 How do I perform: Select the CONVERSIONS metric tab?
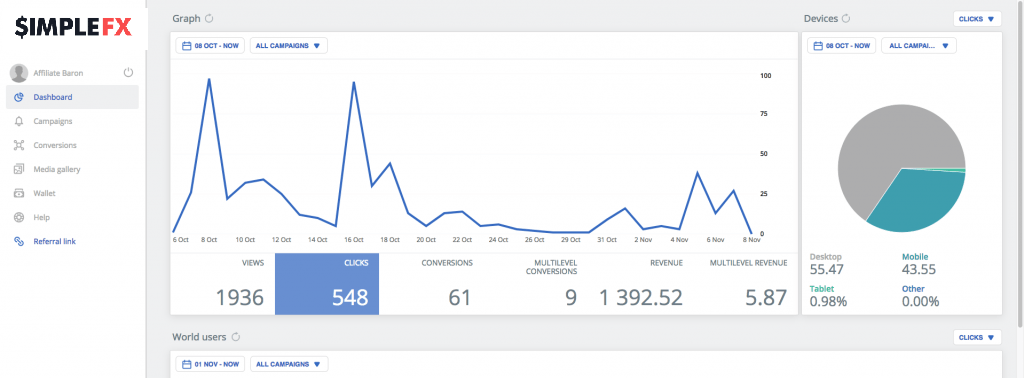(x=431, y=284)
